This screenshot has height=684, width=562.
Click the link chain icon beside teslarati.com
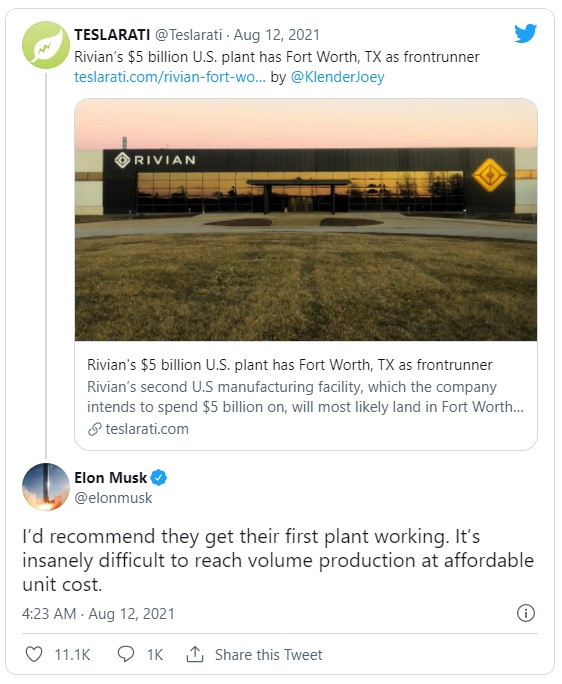click(x=95, y=429)
